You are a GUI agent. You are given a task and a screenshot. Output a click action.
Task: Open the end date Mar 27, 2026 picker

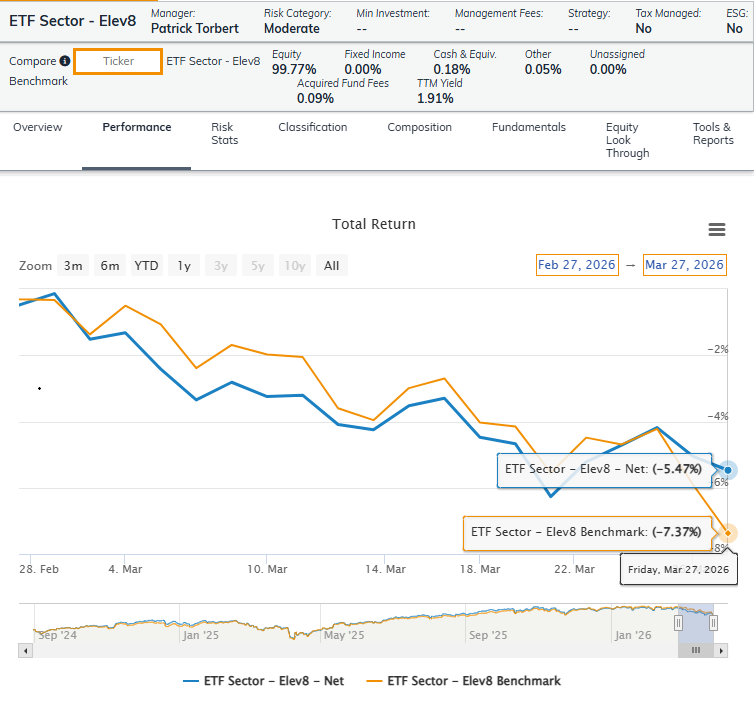684,265
